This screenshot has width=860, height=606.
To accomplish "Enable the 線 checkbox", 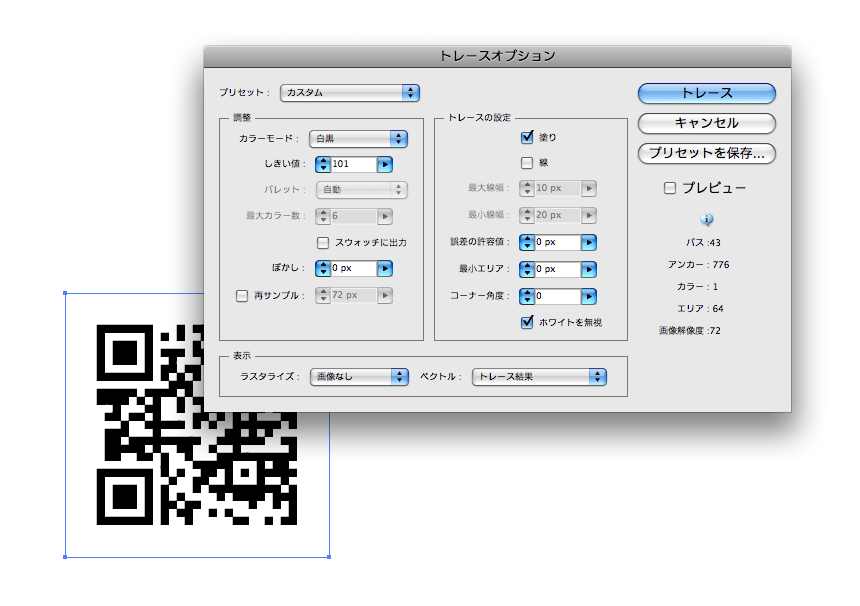I will pyautogui.click(x=527, y=163).
